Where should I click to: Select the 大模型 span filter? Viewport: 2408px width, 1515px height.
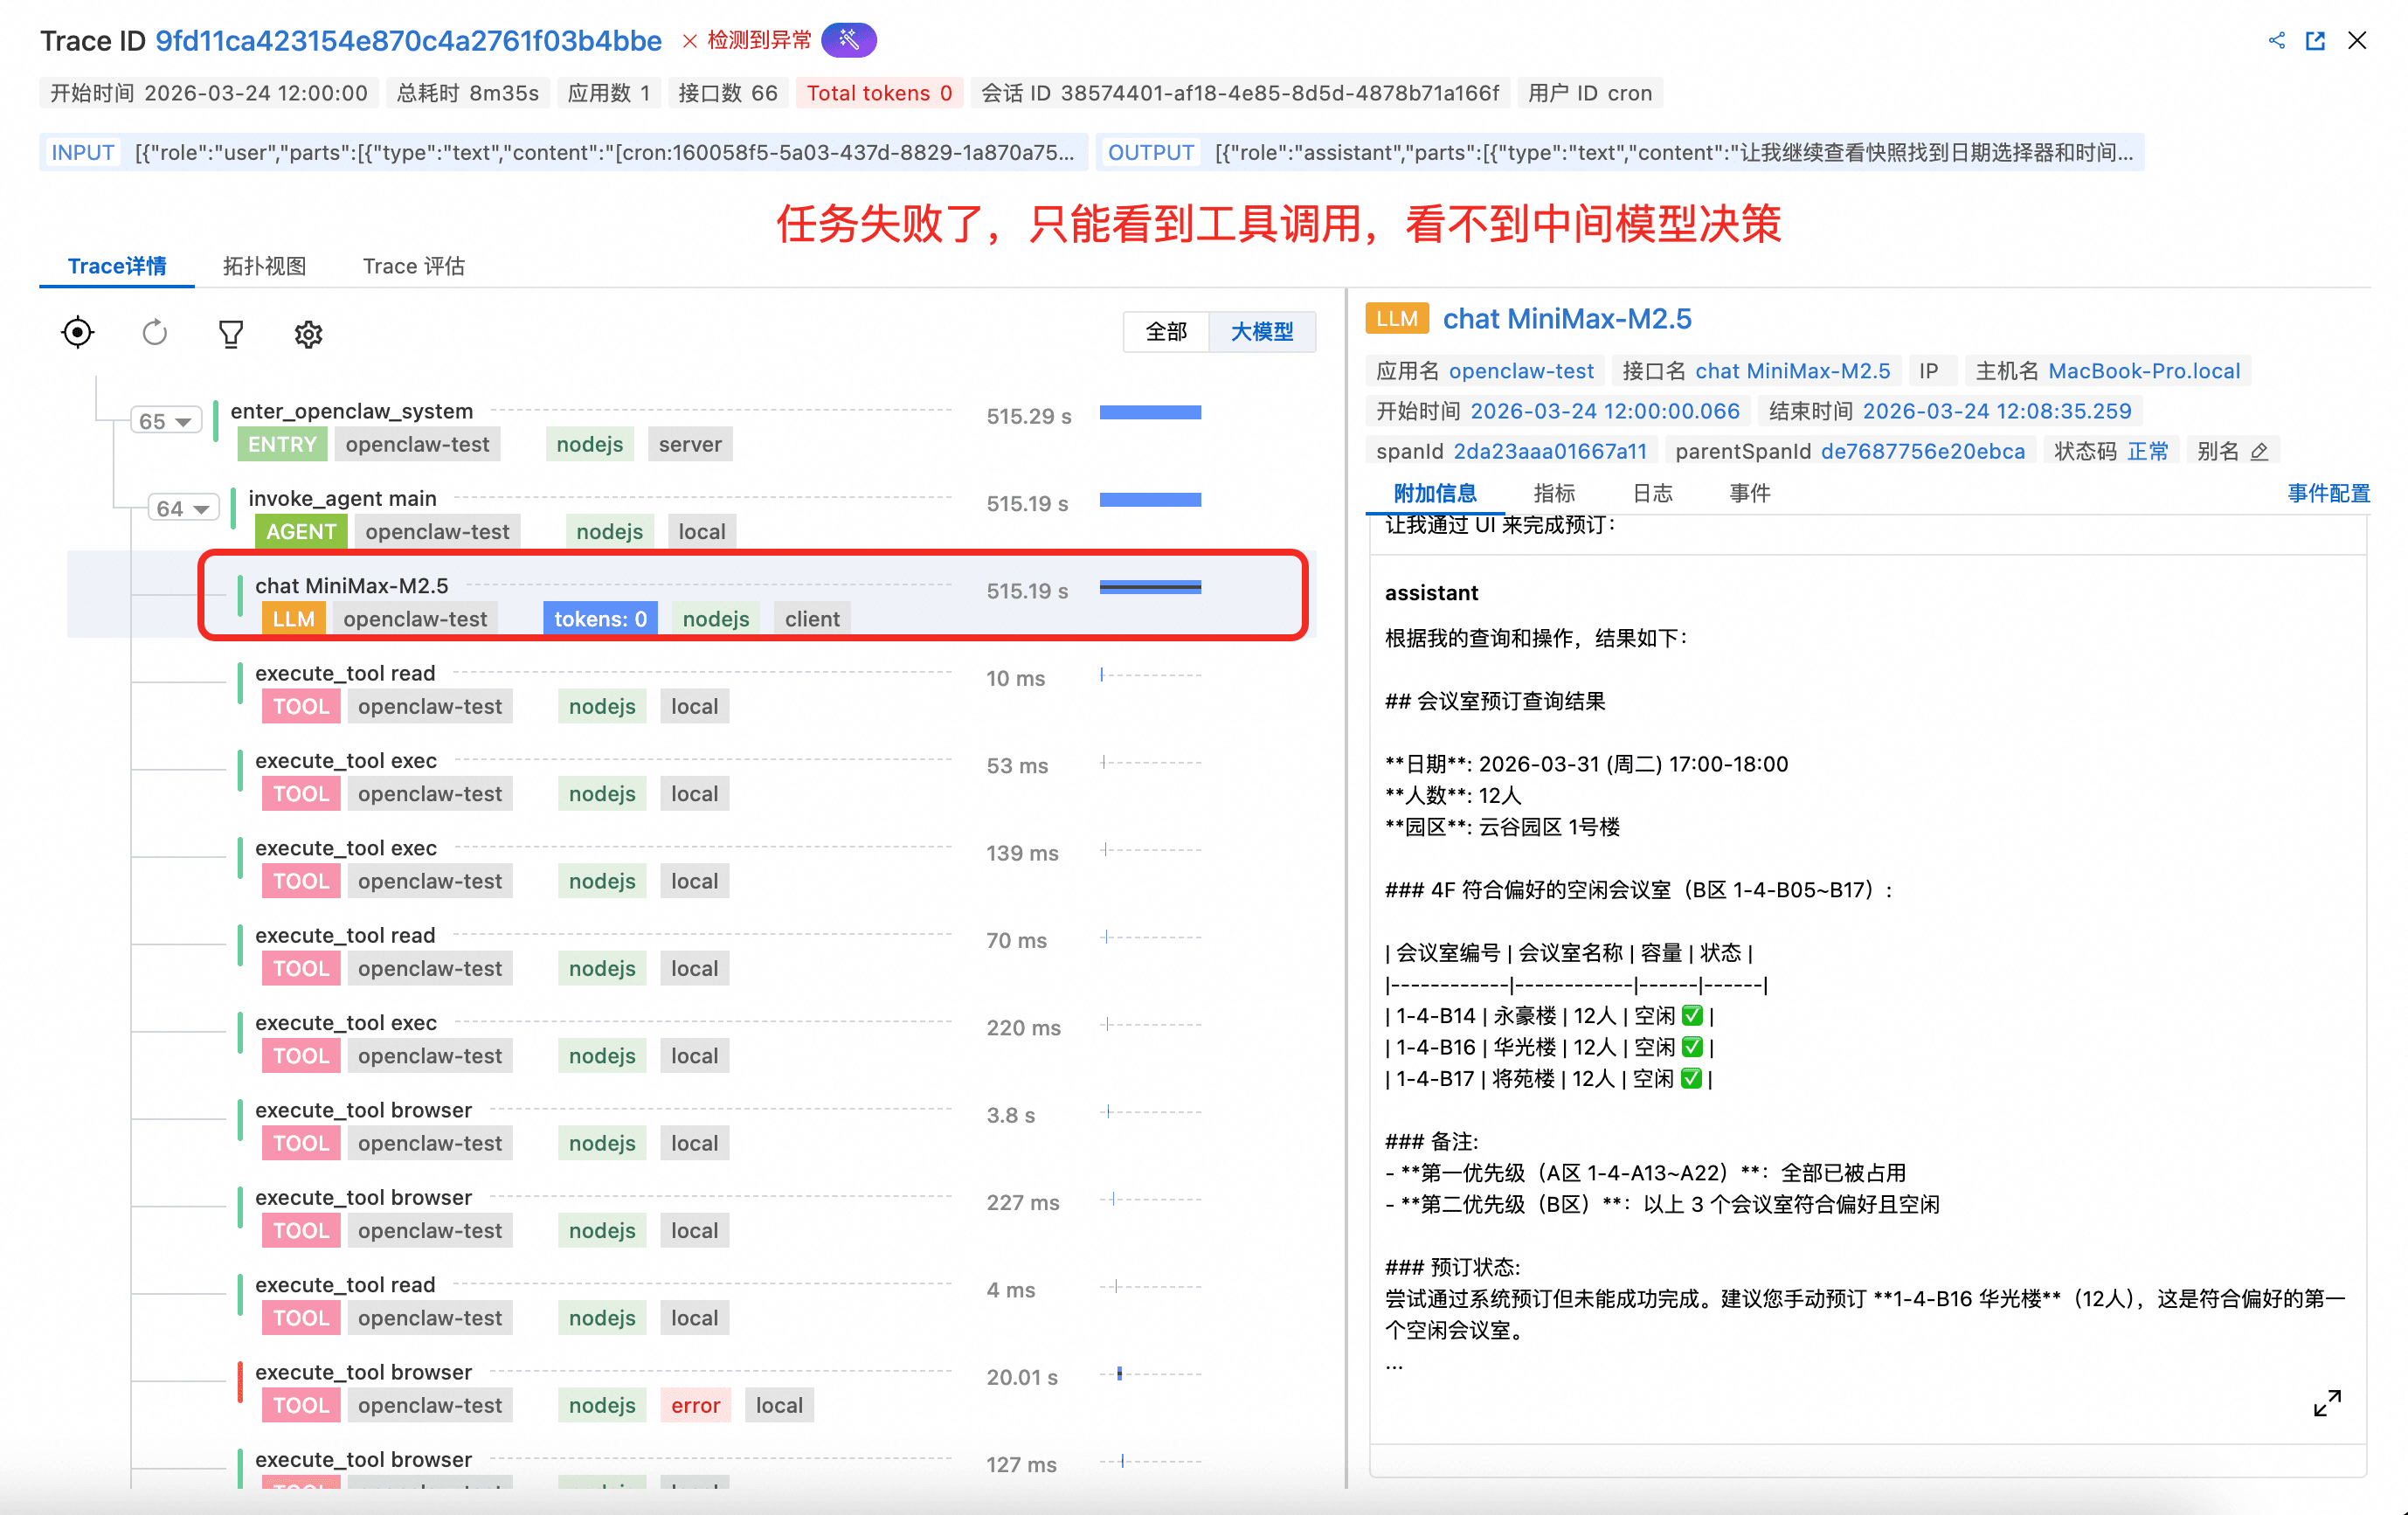point(1261,332)
